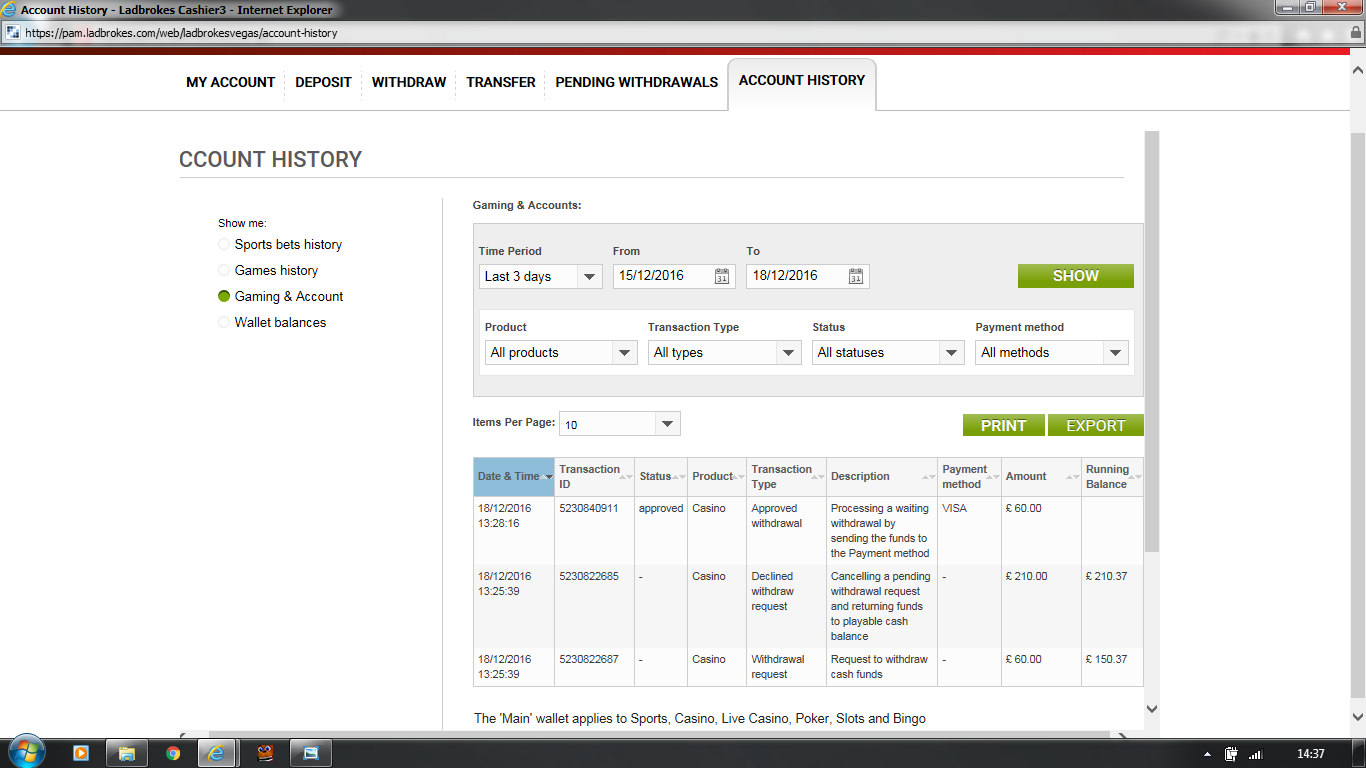Change the Items Per Page dropdown
This screenshot has width=1366, height=768.
coord(620,424)
